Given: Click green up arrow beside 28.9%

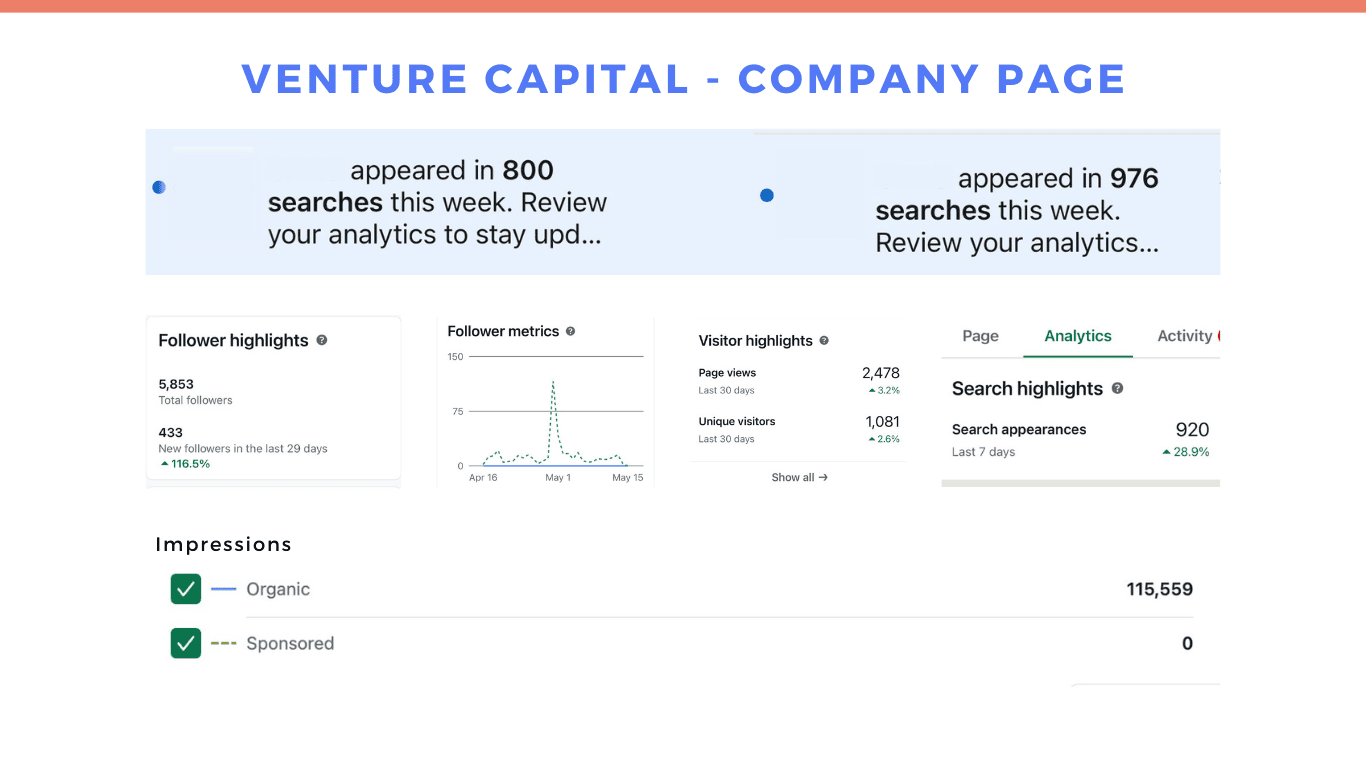Looking at the screenshot, I should [x=1166, y=452].
